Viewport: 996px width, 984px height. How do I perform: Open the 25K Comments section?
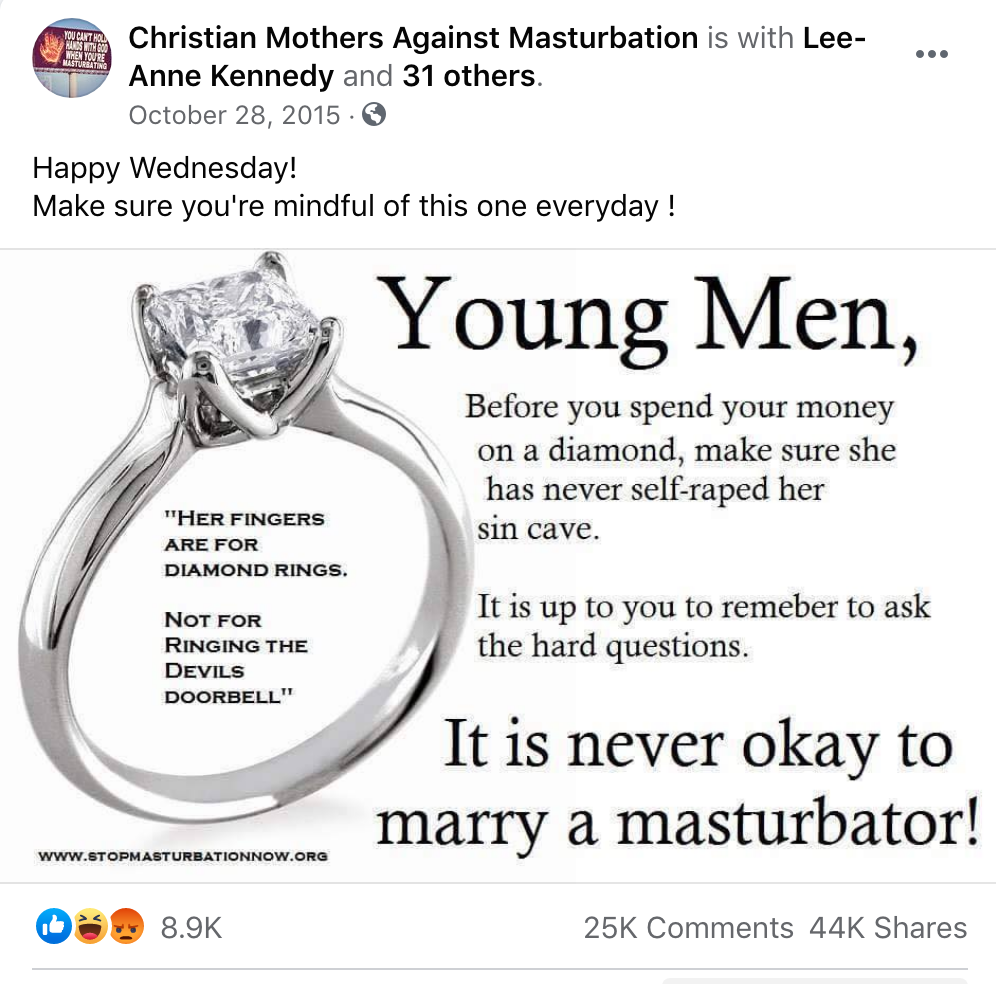point(688,928)
